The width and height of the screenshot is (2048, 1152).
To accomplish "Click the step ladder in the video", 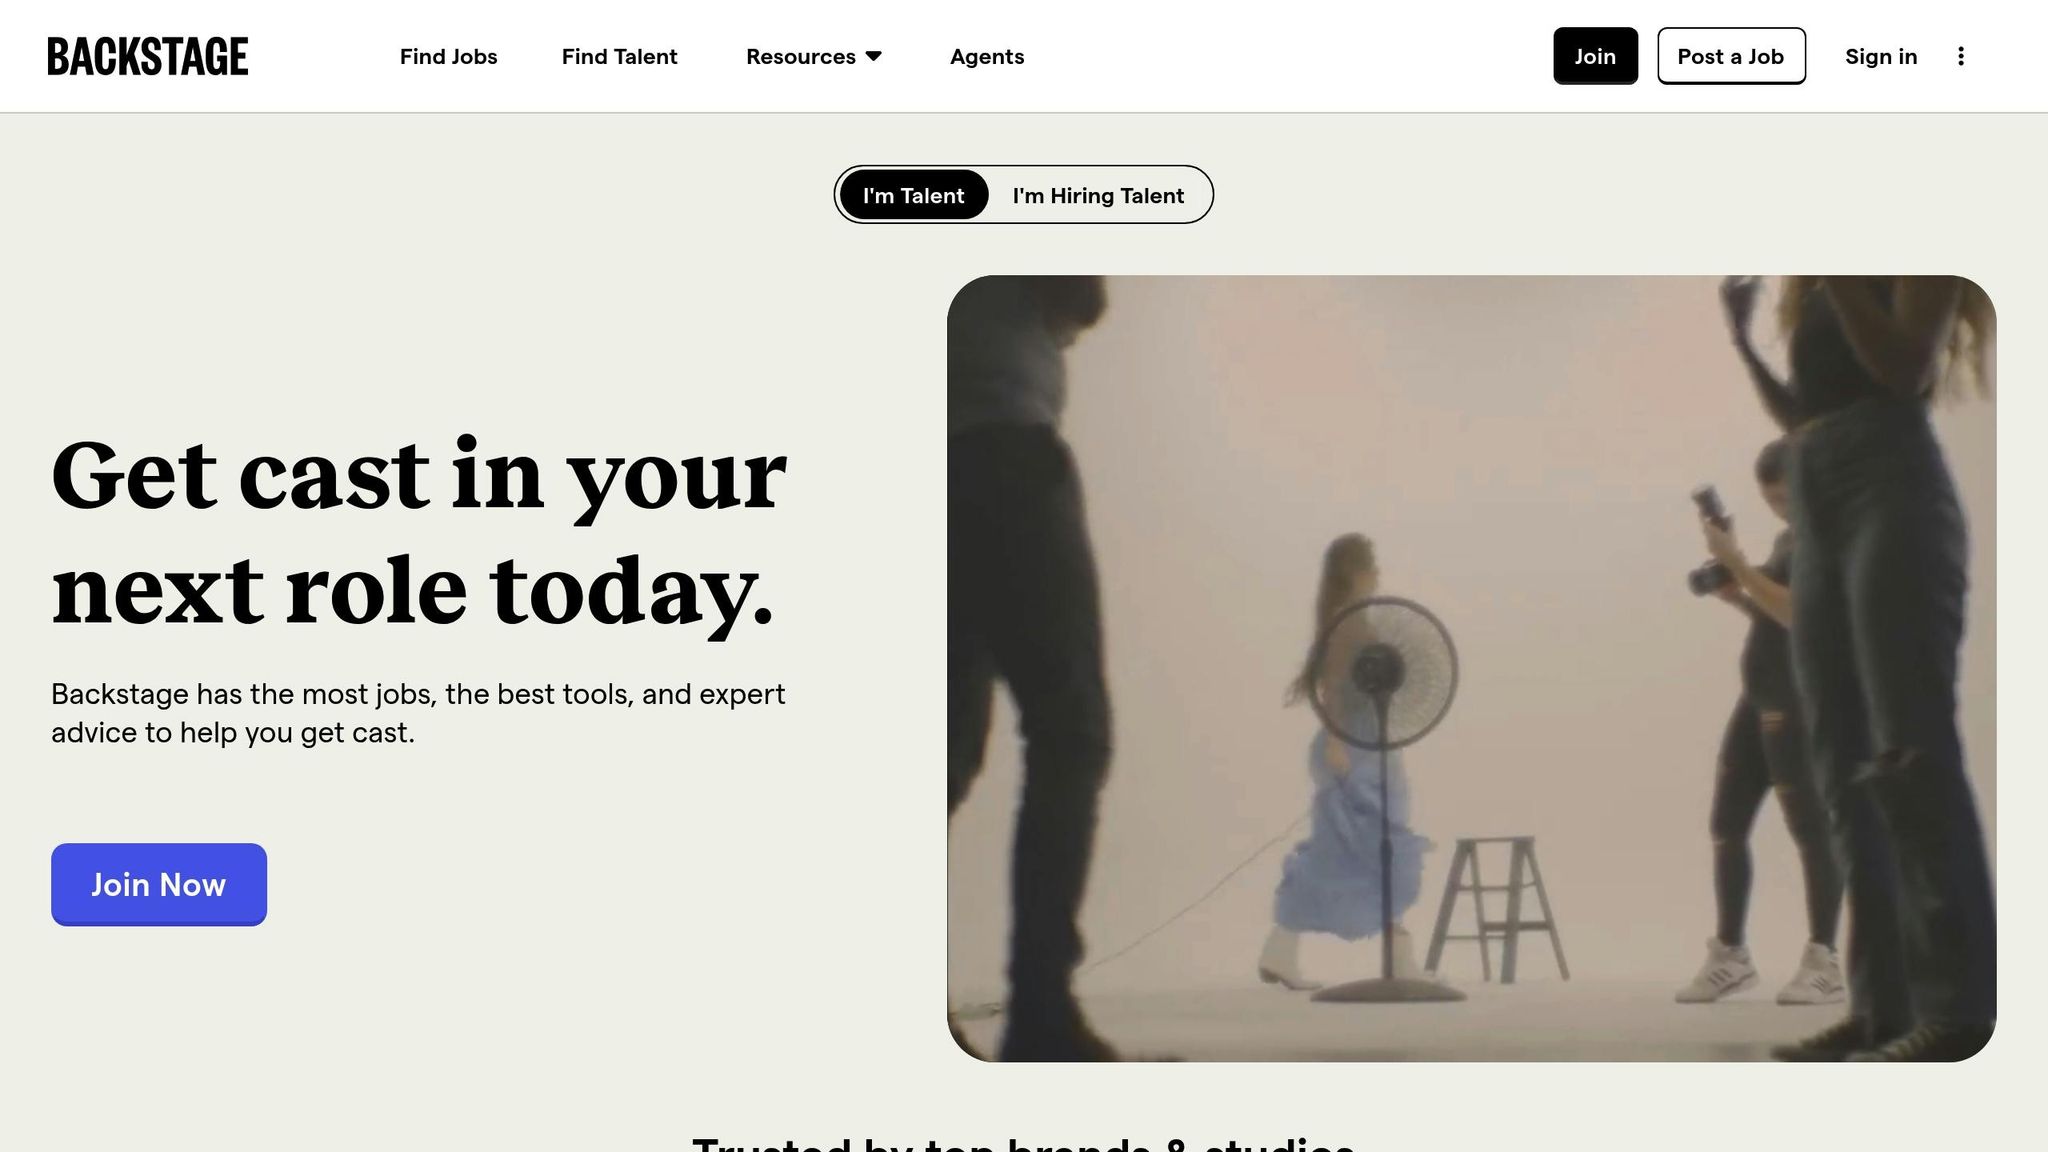I will (x=1497, y=909).
